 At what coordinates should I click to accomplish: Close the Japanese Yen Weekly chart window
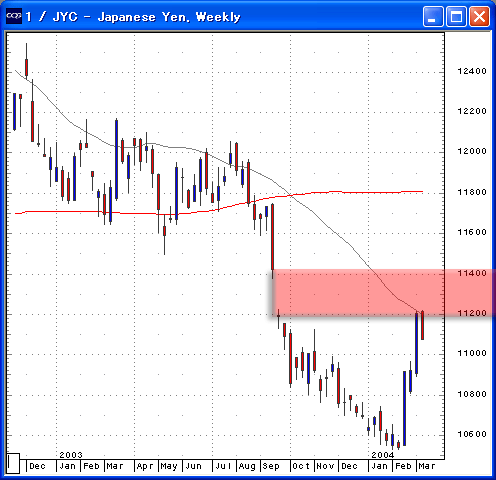coord(480,16)
